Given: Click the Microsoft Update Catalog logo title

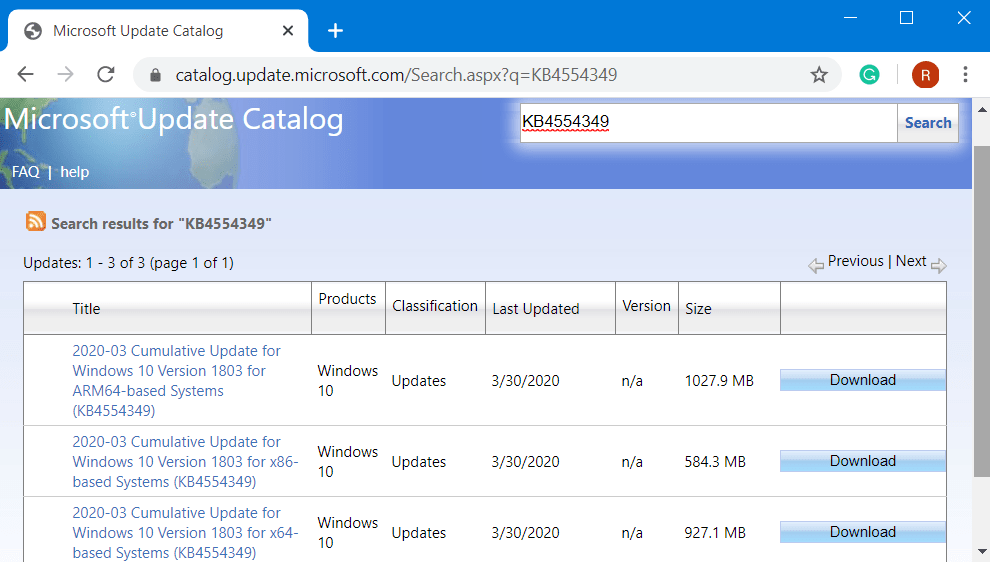Looking at the screenshot, I should [x=174, y=119].
